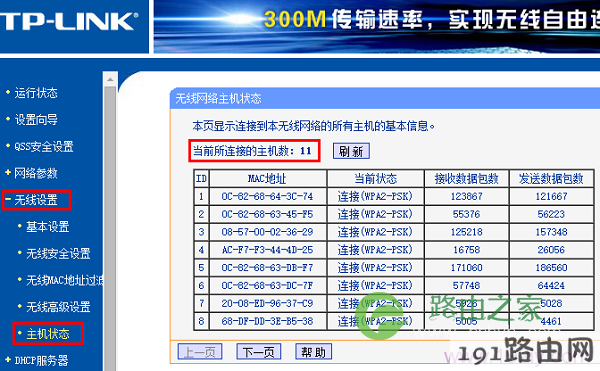
Task: Expand 网络参数 section
Action: click(x=35, y=173)
